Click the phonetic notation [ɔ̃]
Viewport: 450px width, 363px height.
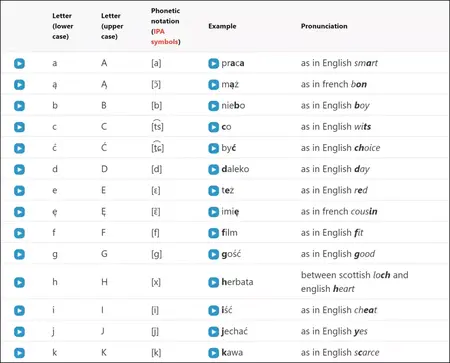156,84
